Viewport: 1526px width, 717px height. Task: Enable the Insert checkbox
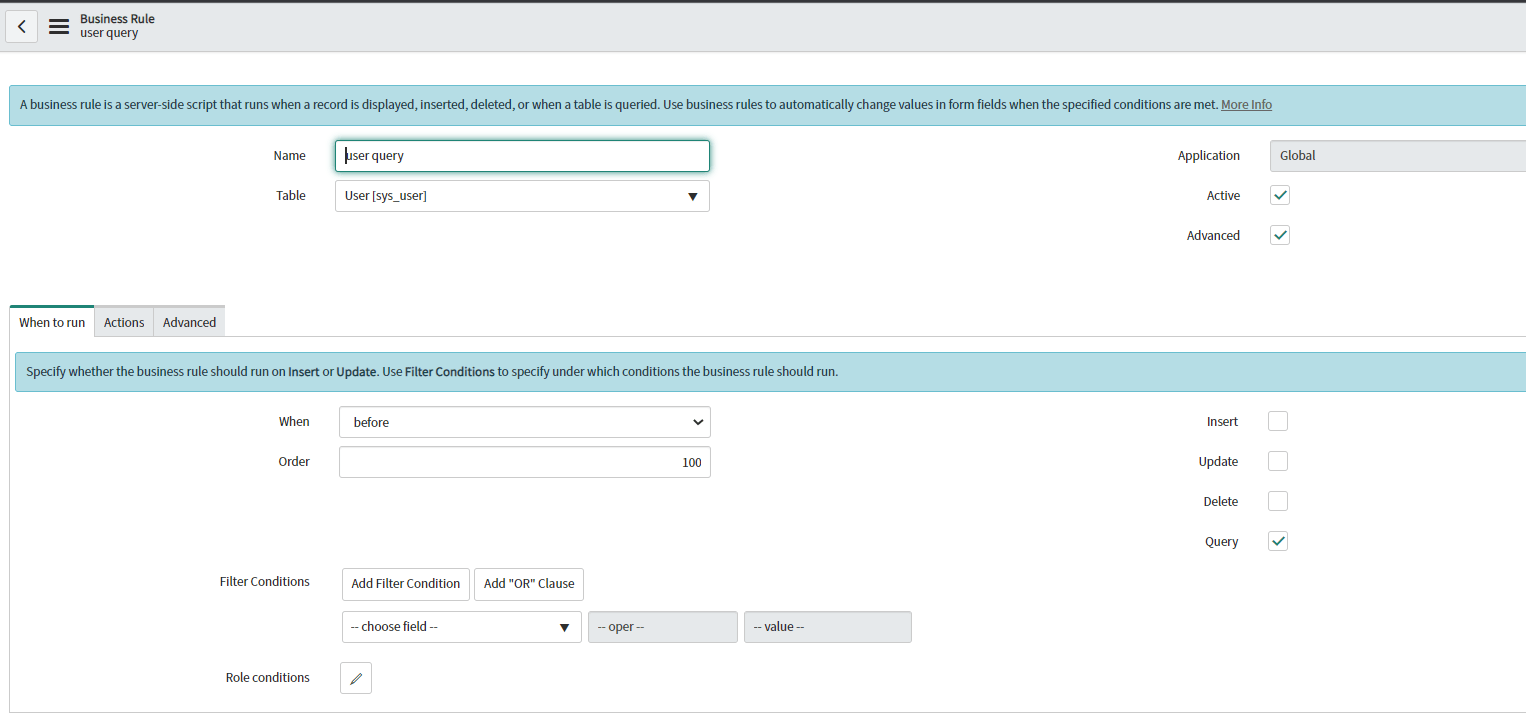(1278, 421)
